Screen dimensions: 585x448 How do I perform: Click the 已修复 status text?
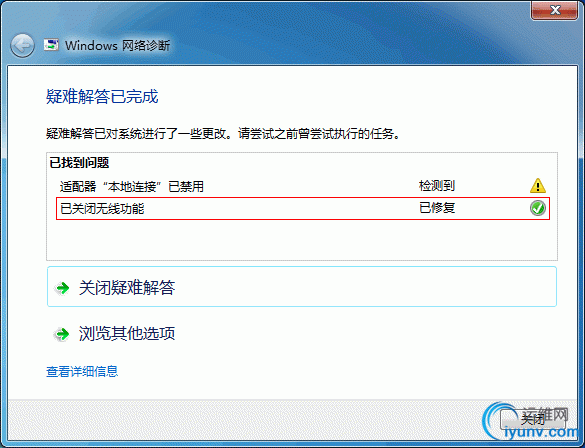tap(437, 208)
